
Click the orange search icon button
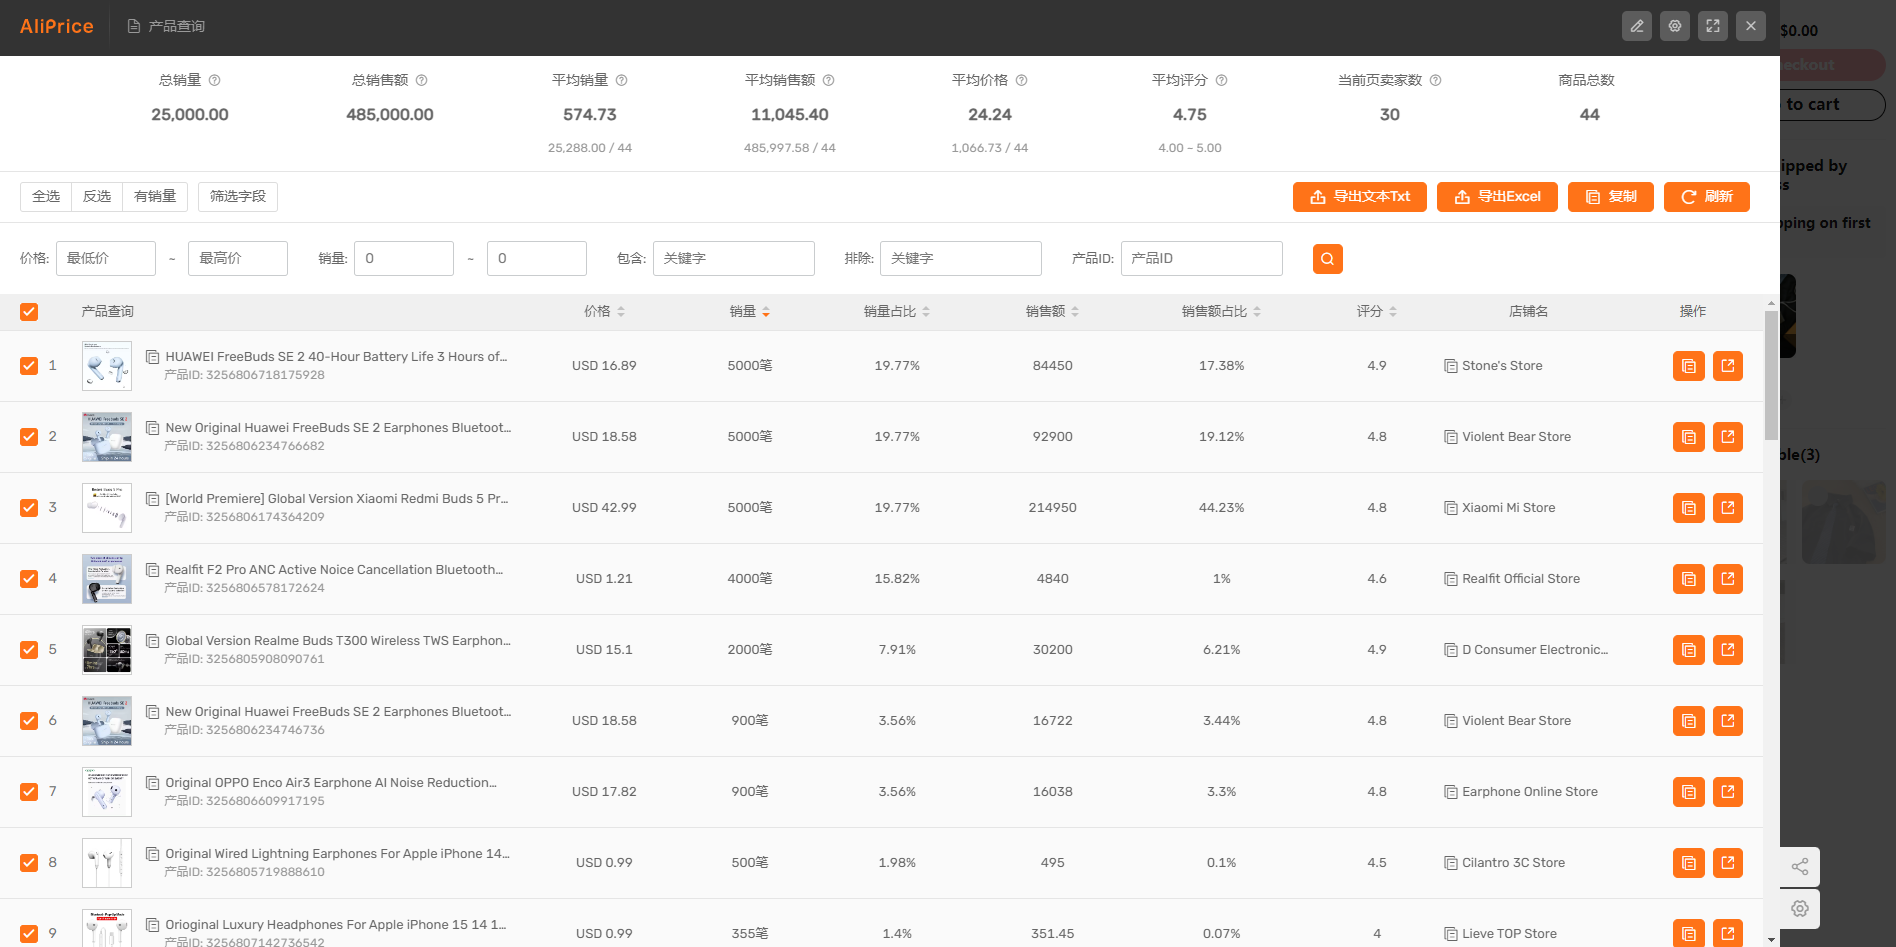tap(1328, 259)
